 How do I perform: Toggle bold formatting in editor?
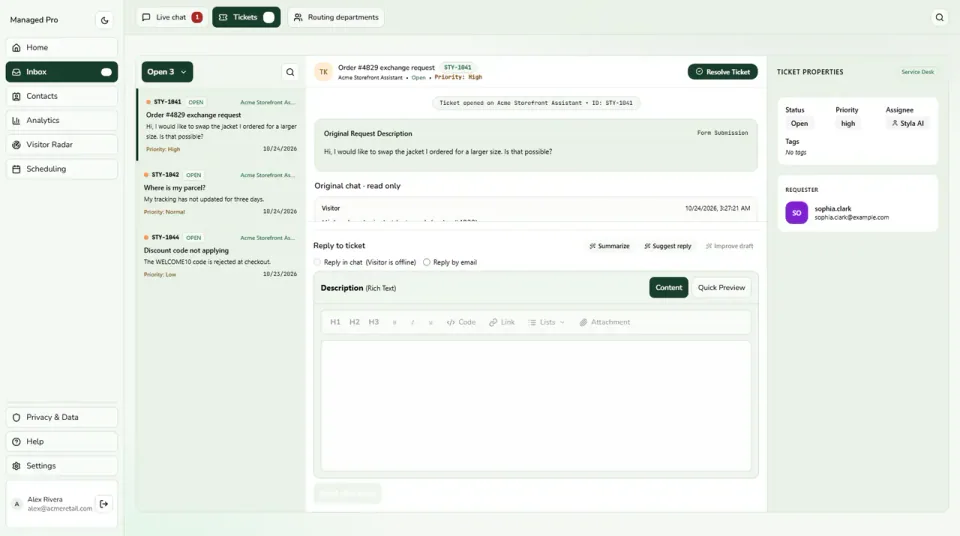(394, 322)
